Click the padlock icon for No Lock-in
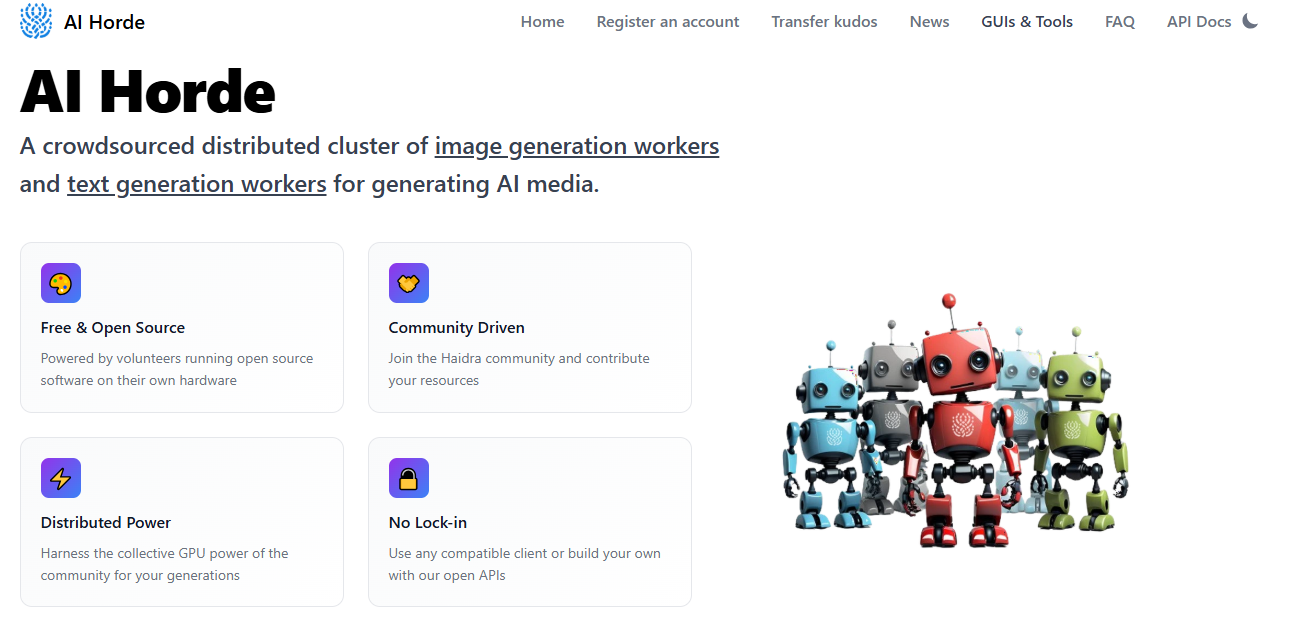Viewport: 1301px width, 620px height. 409,478
